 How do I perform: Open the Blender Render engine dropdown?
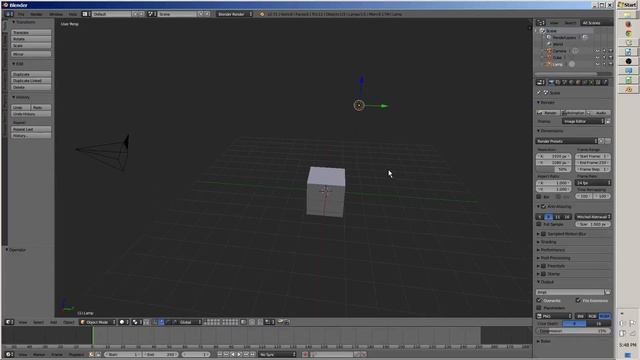tap(235, 14)
